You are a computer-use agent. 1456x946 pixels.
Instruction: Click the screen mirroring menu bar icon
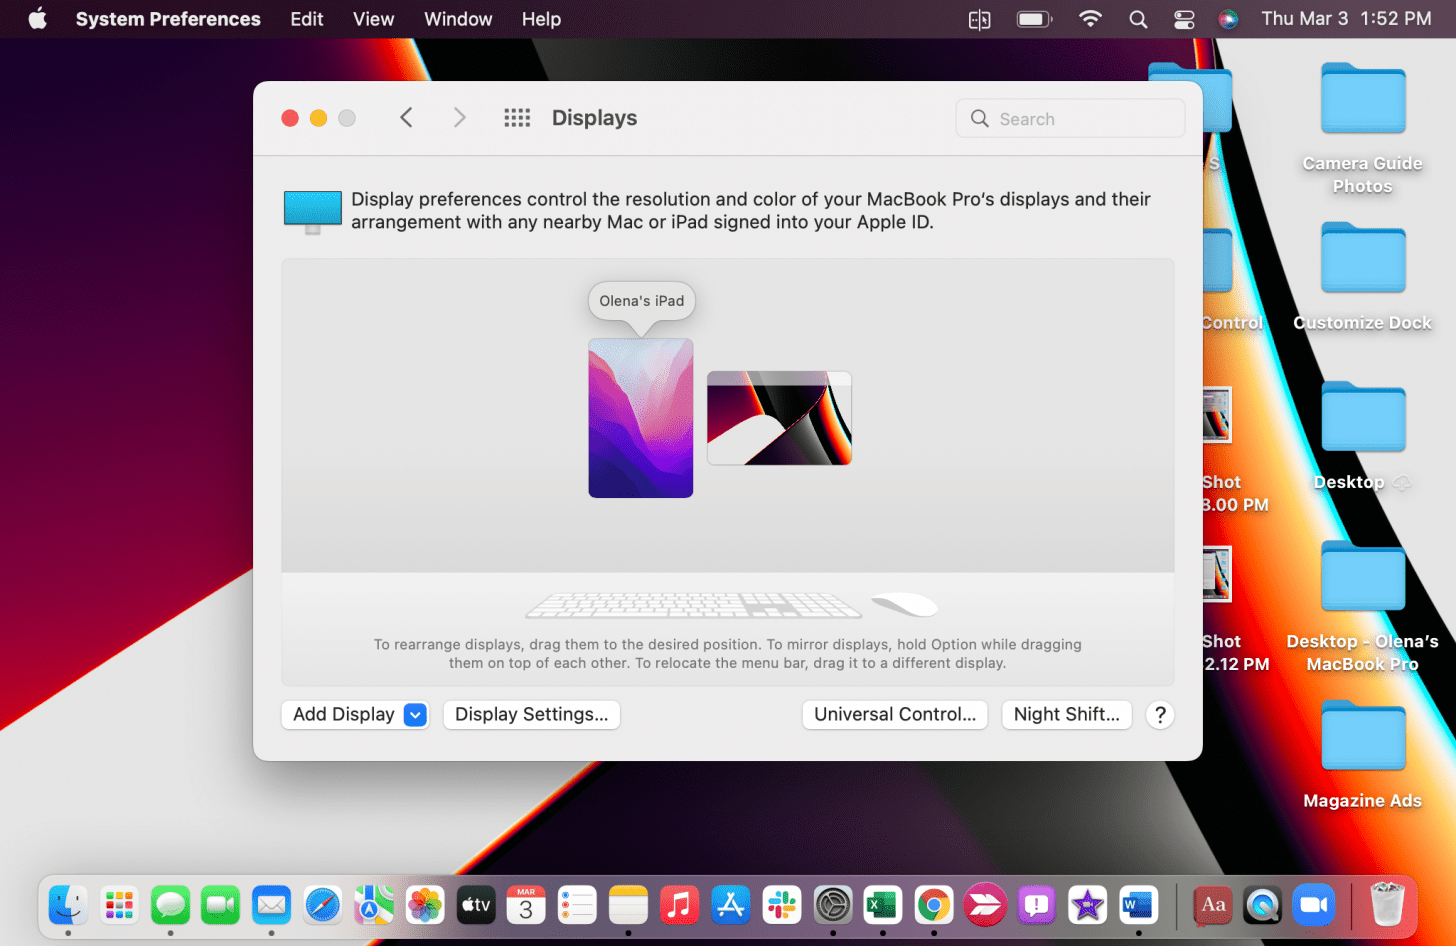click(x=979, y=19)
